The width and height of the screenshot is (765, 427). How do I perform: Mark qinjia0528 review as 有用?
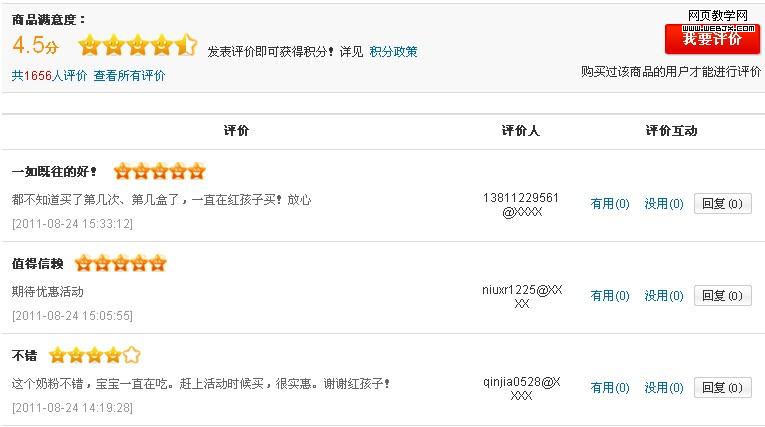609,388
